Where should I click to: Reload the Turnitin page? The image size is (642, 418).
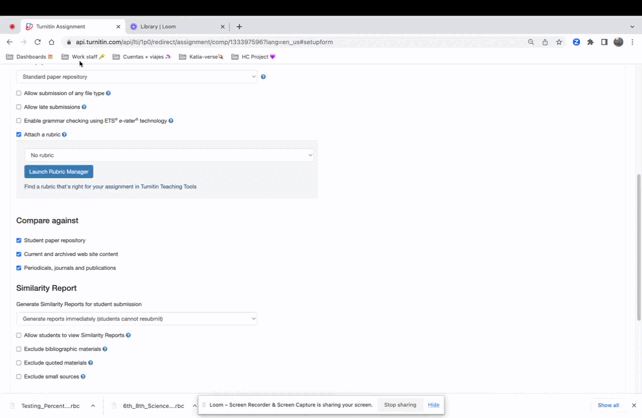pos(37,42)
